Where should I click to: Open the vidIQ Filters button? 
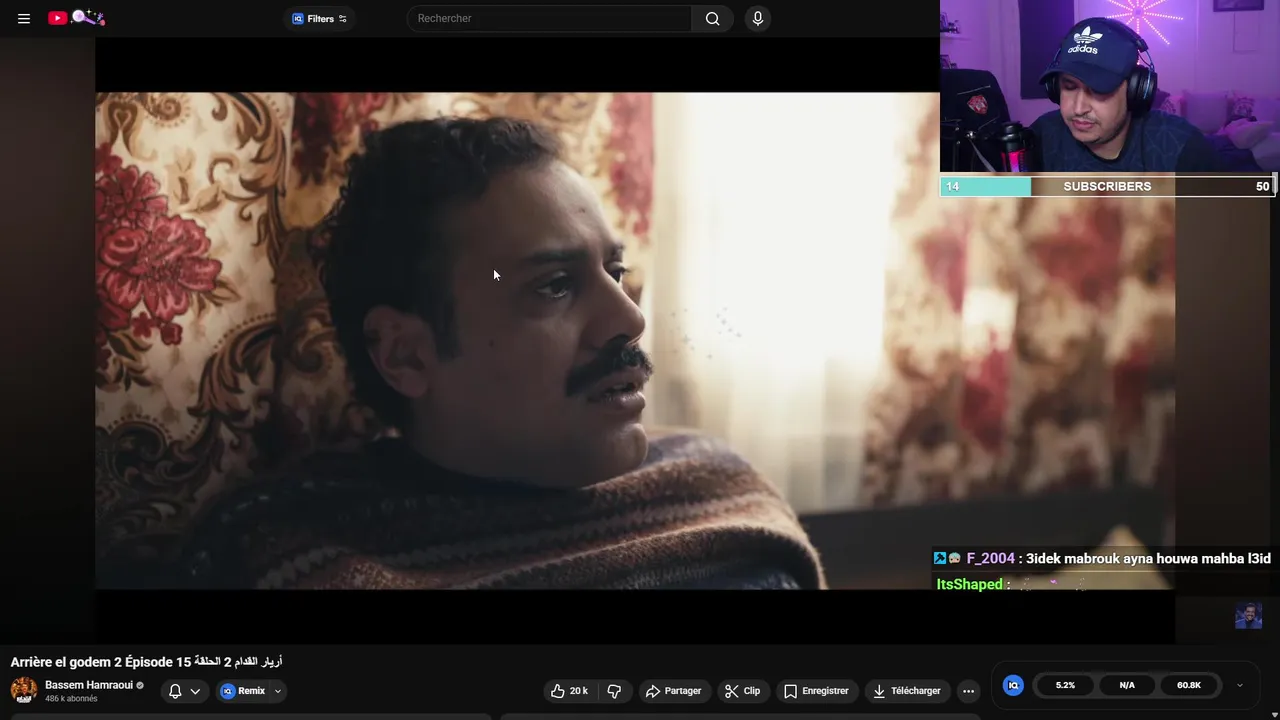(x=319, y=18)
